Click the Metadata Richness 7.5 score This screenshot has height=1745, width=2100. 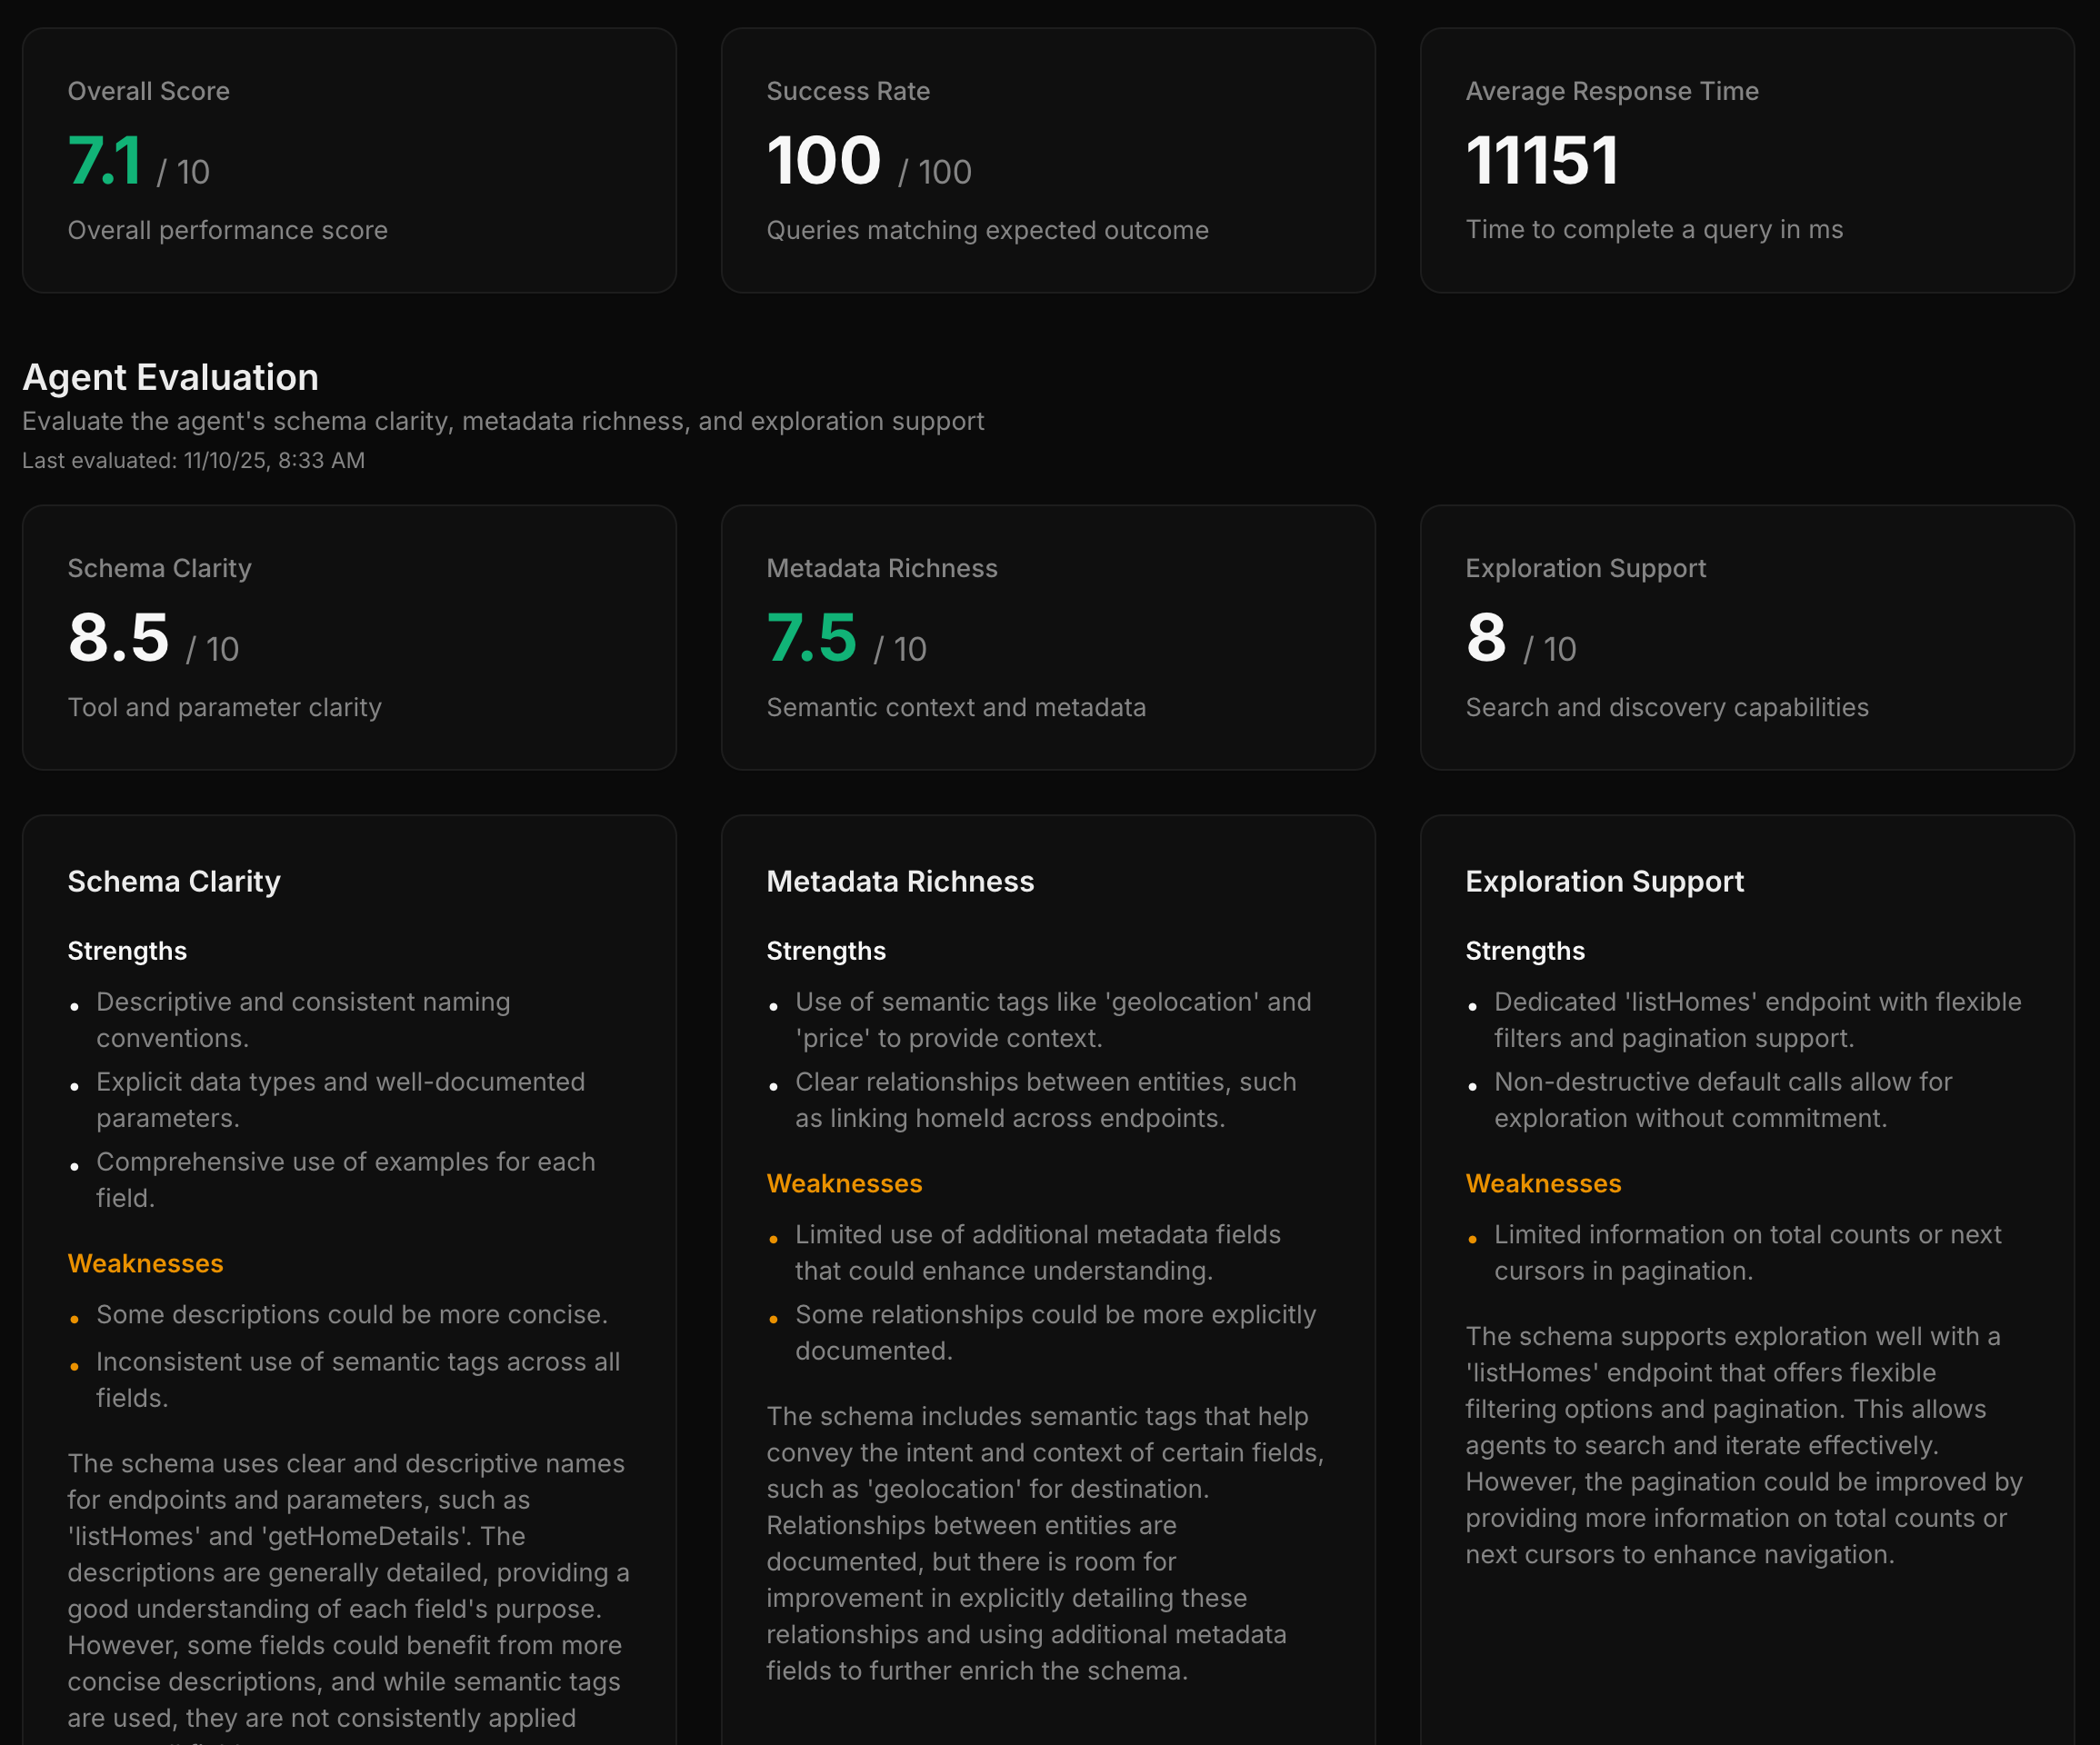[811, 638]
